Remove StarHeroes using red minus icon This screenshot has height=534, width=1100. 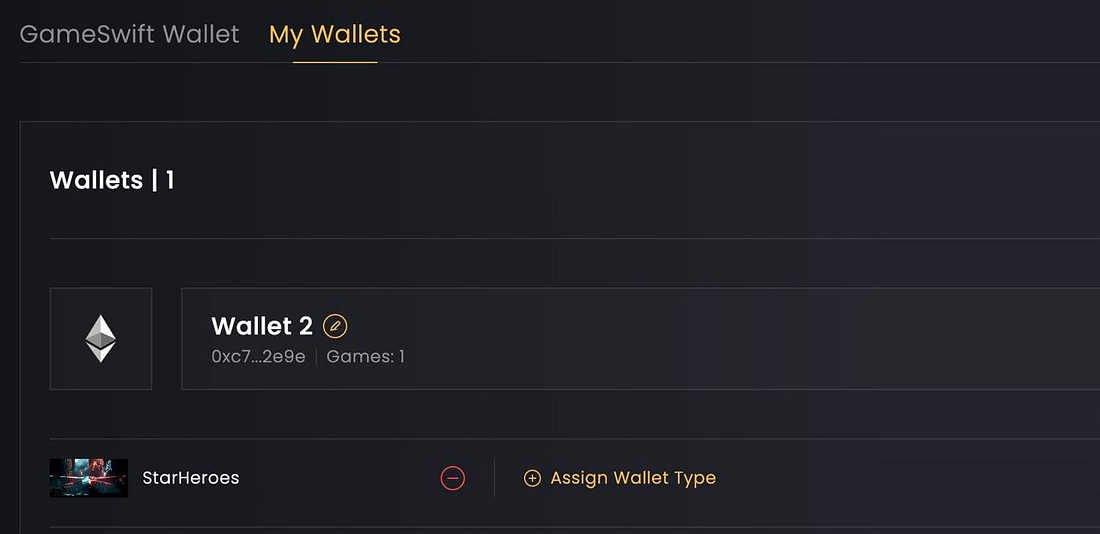coord(452,478)
